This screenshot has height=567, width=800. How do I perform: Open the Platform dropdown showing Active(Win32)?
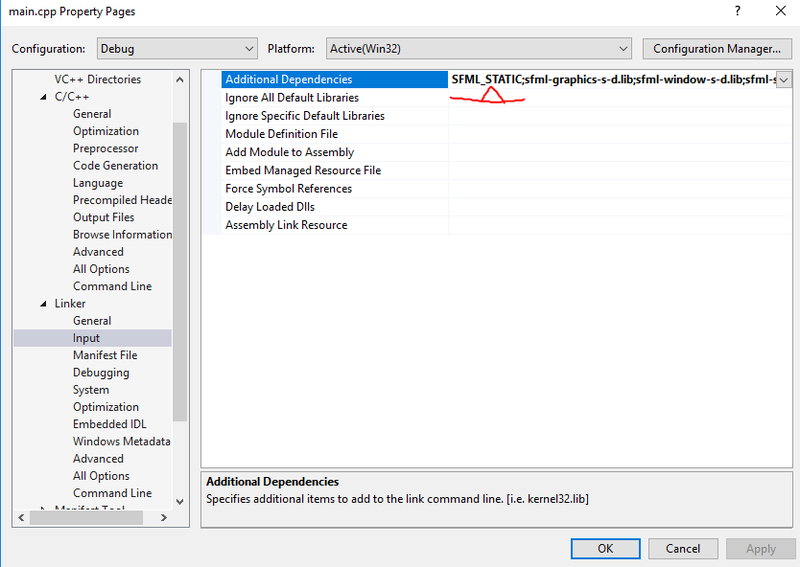[x=479, y=48]
